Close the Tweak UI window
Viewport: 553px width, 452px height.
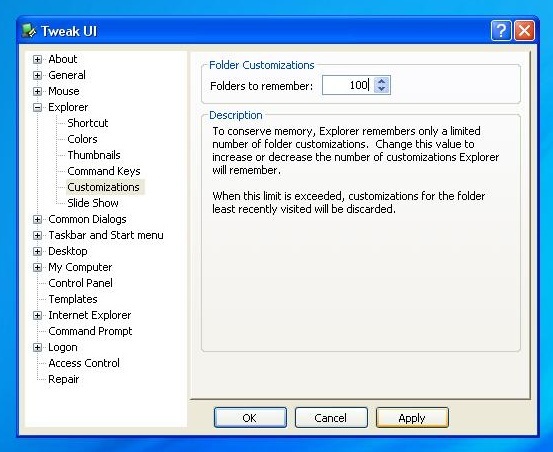[x=524, y=31]
